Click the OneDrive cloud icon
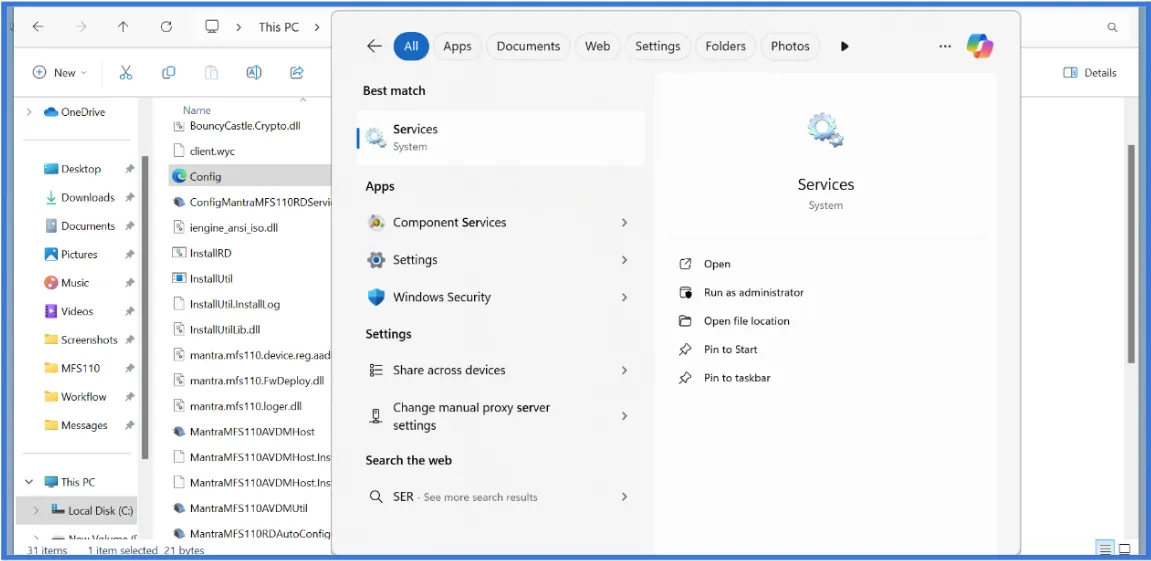Screen dimensions: 1151x561 51,112
